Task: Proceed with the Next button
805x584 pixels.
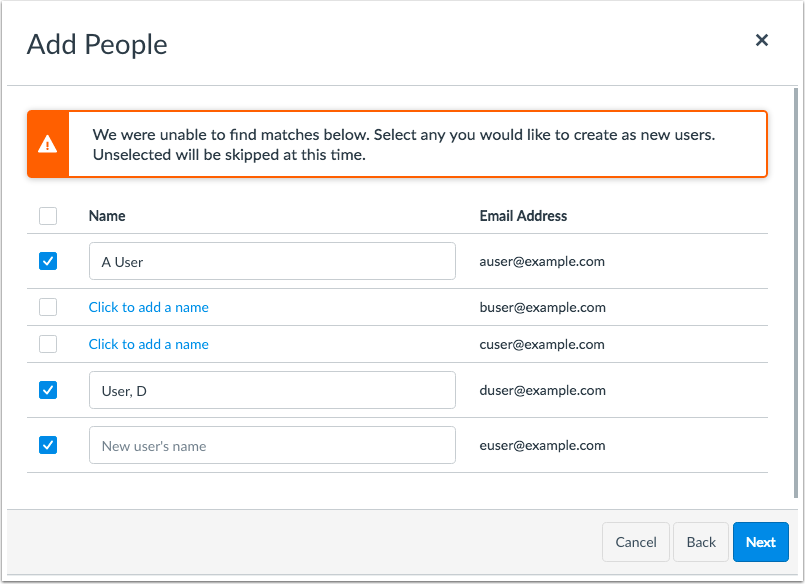Action: pyautogui.click(x=760, y=542)
